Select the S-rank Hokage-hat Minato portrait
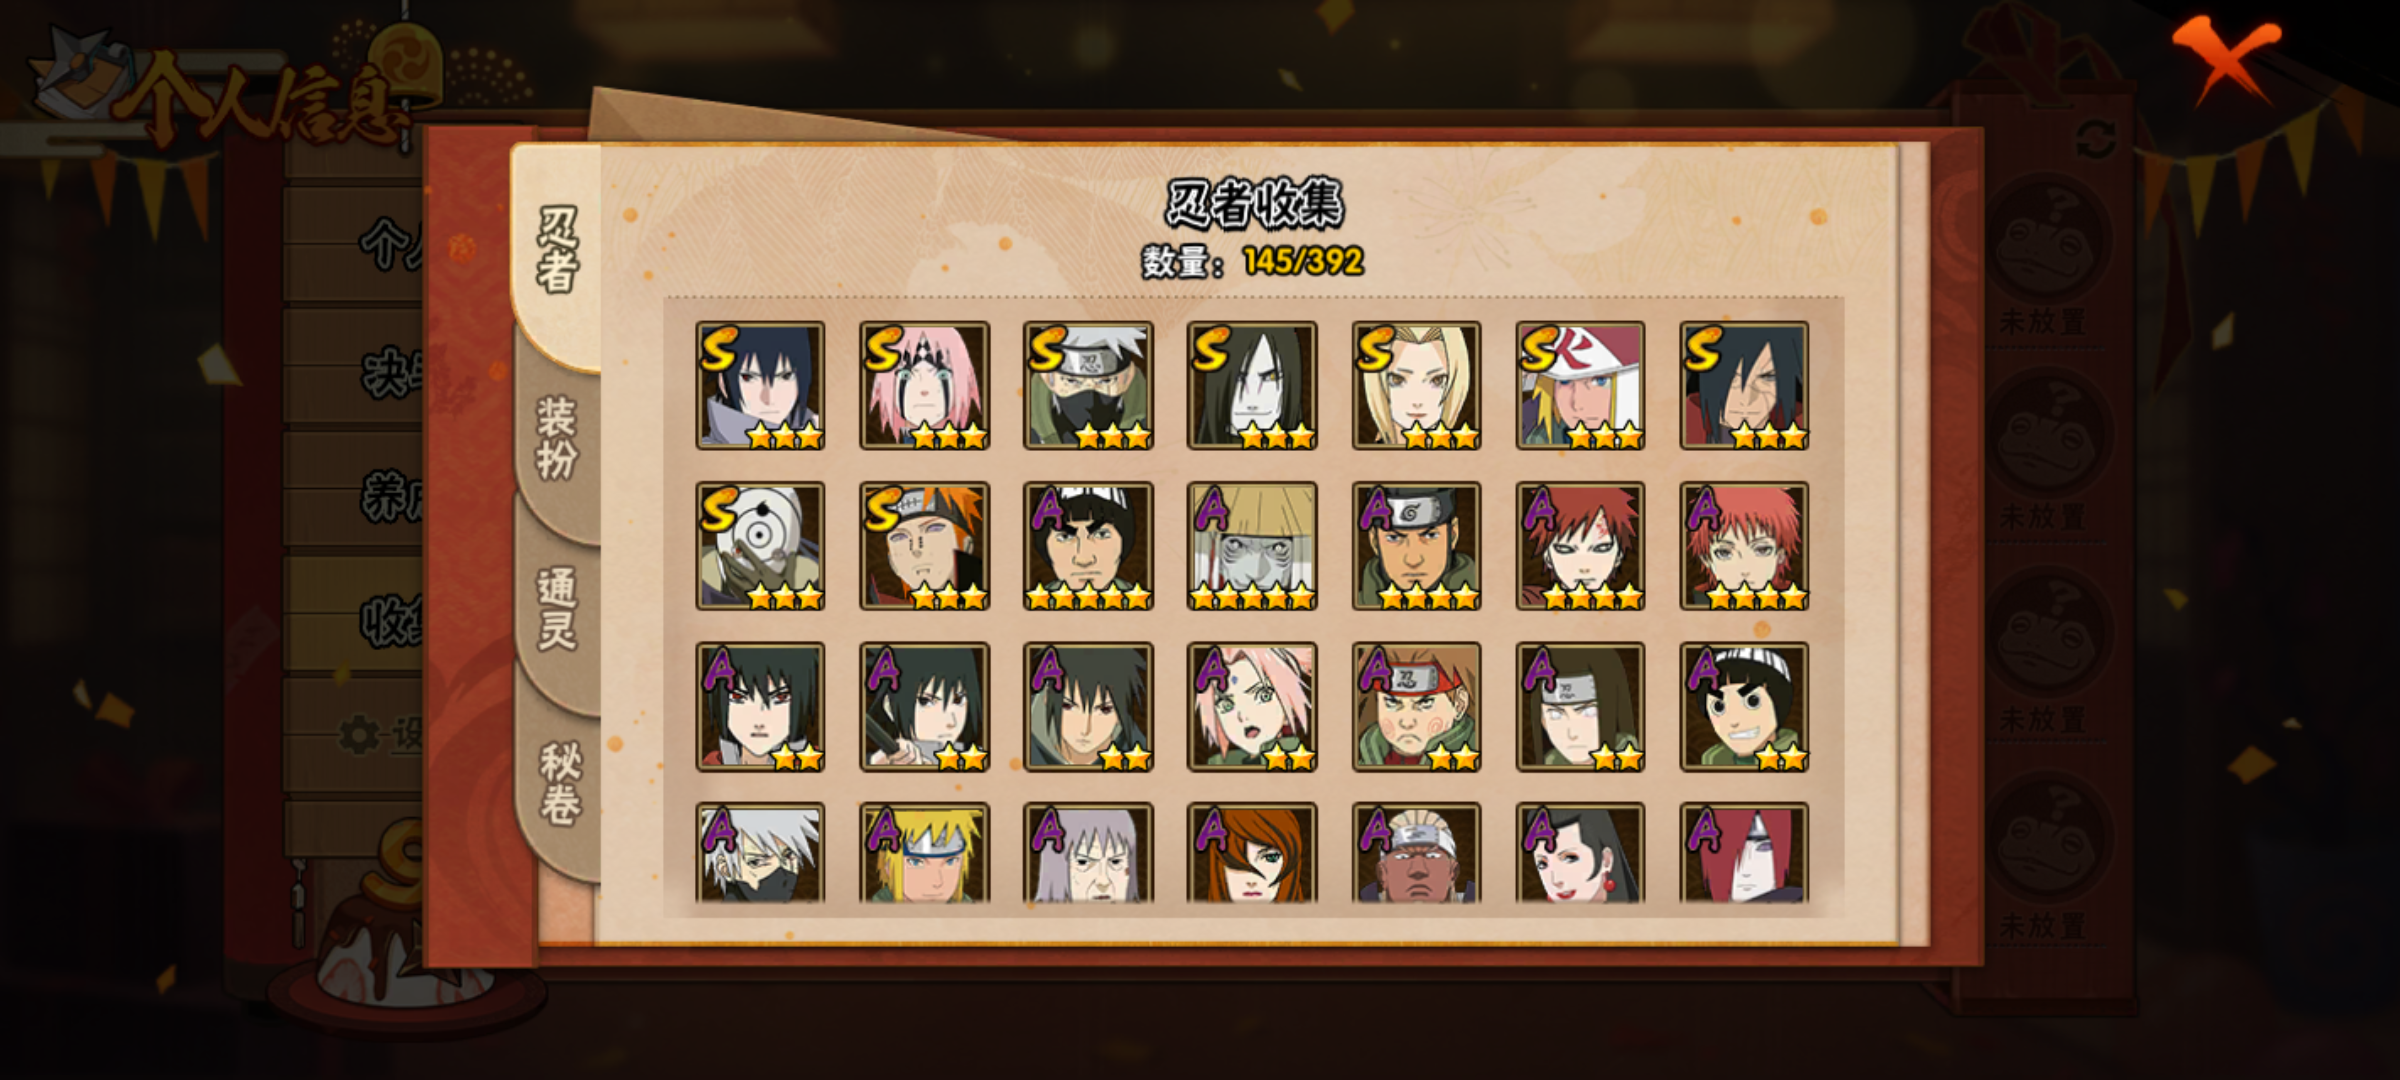Image resolution: width=2400 pixels, height=1080 pixels. [1580, 385]
